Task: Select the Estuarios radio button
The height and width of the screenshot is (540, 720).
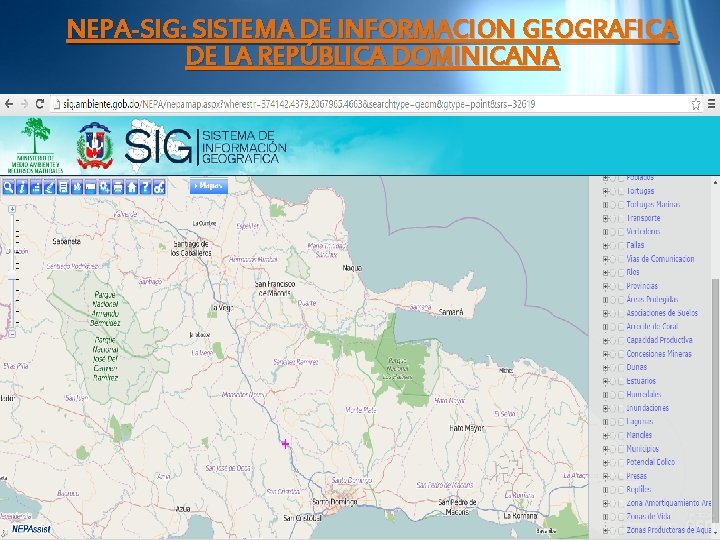Action: (x=613, y=382)
